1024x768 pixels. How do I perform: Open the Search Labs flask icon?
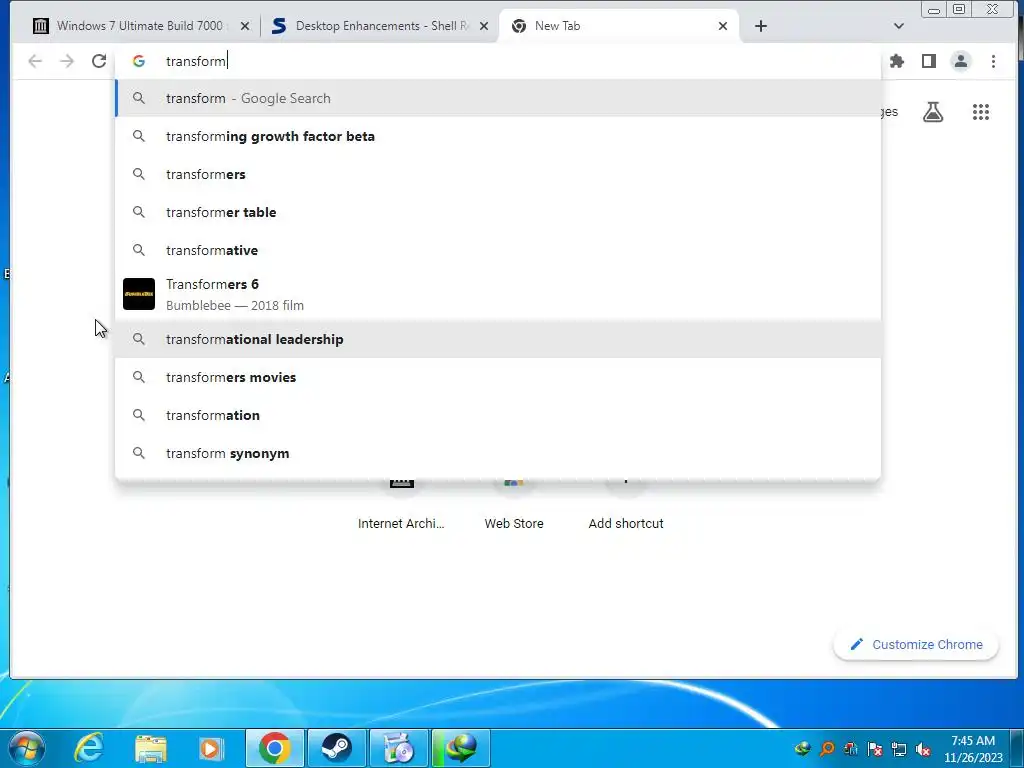tap(933, 112)
